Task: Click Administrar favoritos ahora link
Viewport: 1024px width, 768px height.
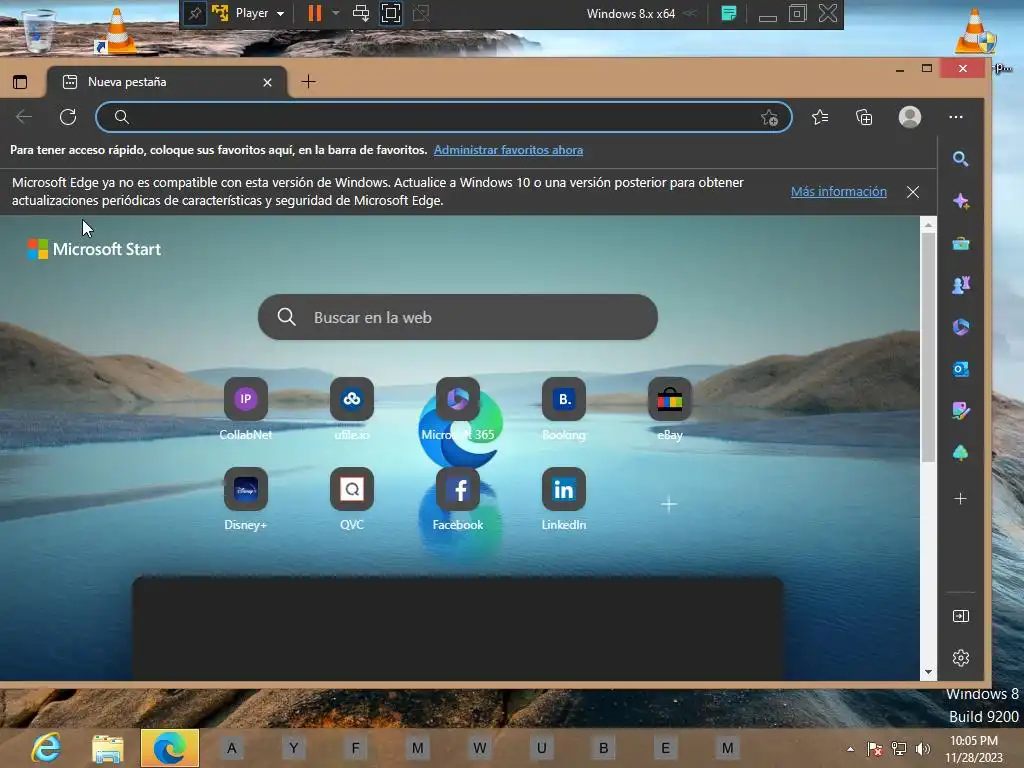Action: tap(508, 150)
